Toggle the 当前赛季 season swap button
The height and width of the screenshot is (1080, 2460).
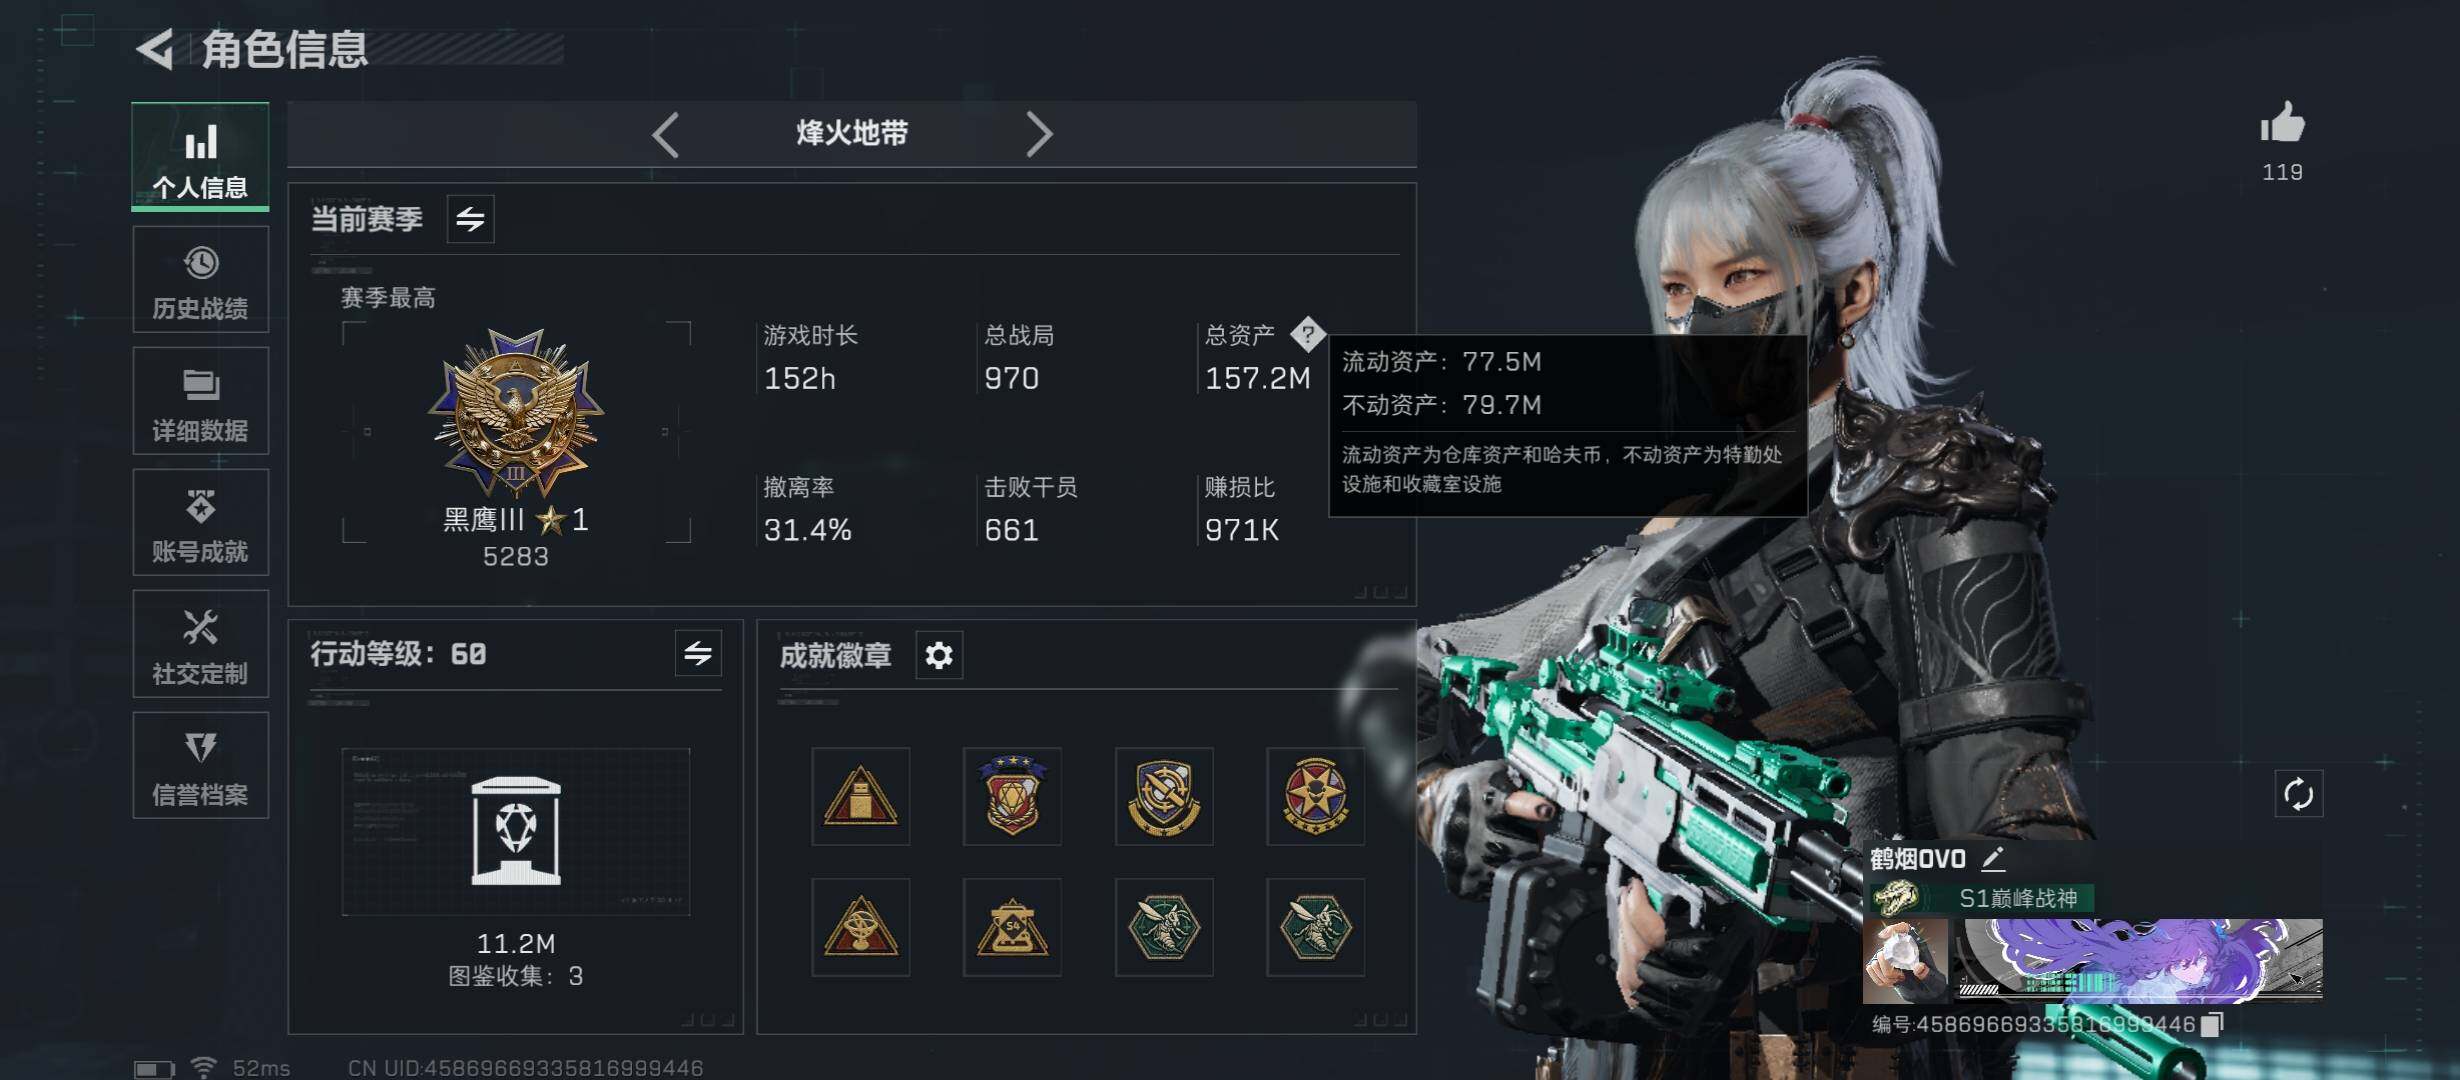click(x=470, y=219)
